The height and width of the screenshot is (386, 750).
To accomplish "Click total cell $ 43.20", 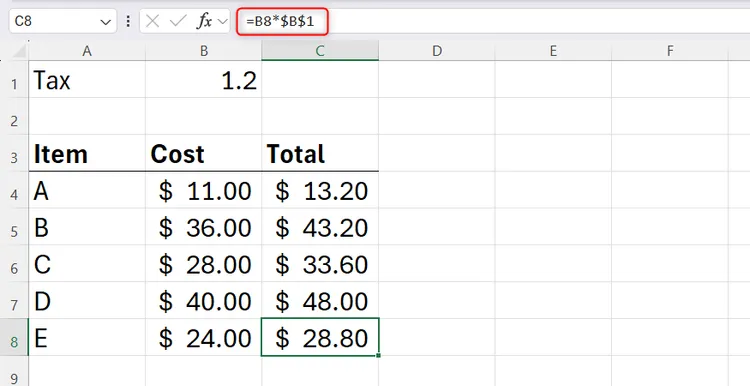I will tap(320, 227).
